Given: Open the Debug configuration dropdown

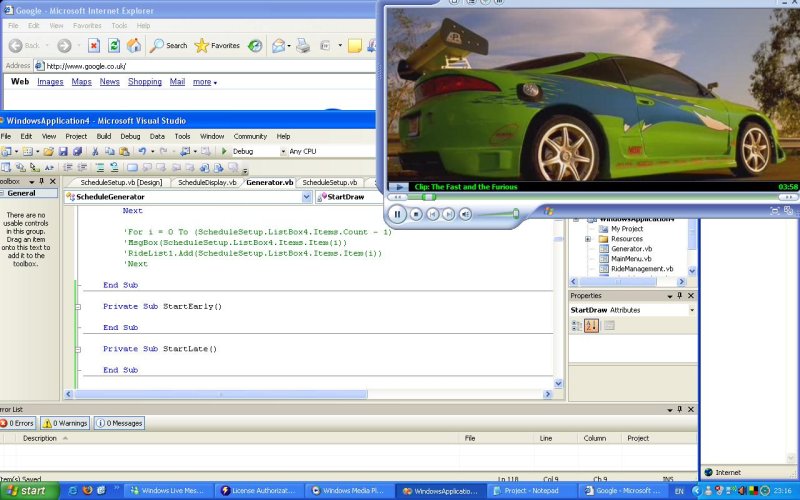Looking at the screenshot, I should pyautogui.click(x=281, y=151).
